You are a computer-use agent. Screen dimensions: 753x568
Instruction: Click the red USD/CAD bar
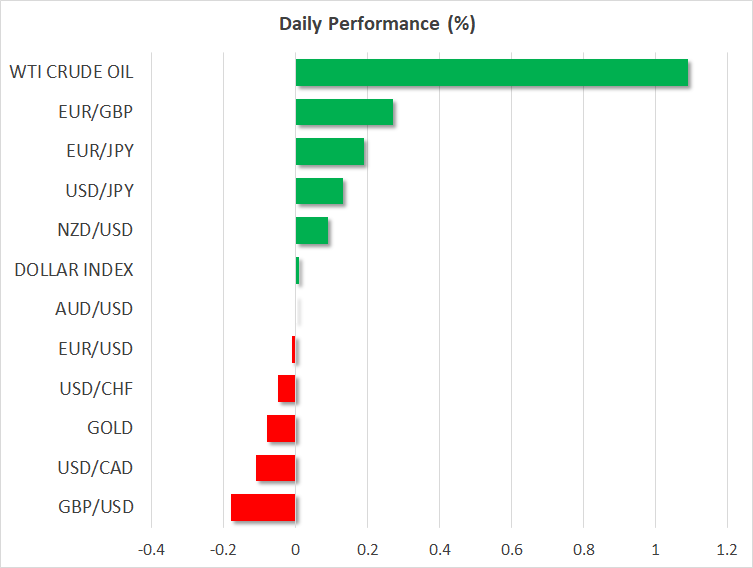click(x=275, y=468)
